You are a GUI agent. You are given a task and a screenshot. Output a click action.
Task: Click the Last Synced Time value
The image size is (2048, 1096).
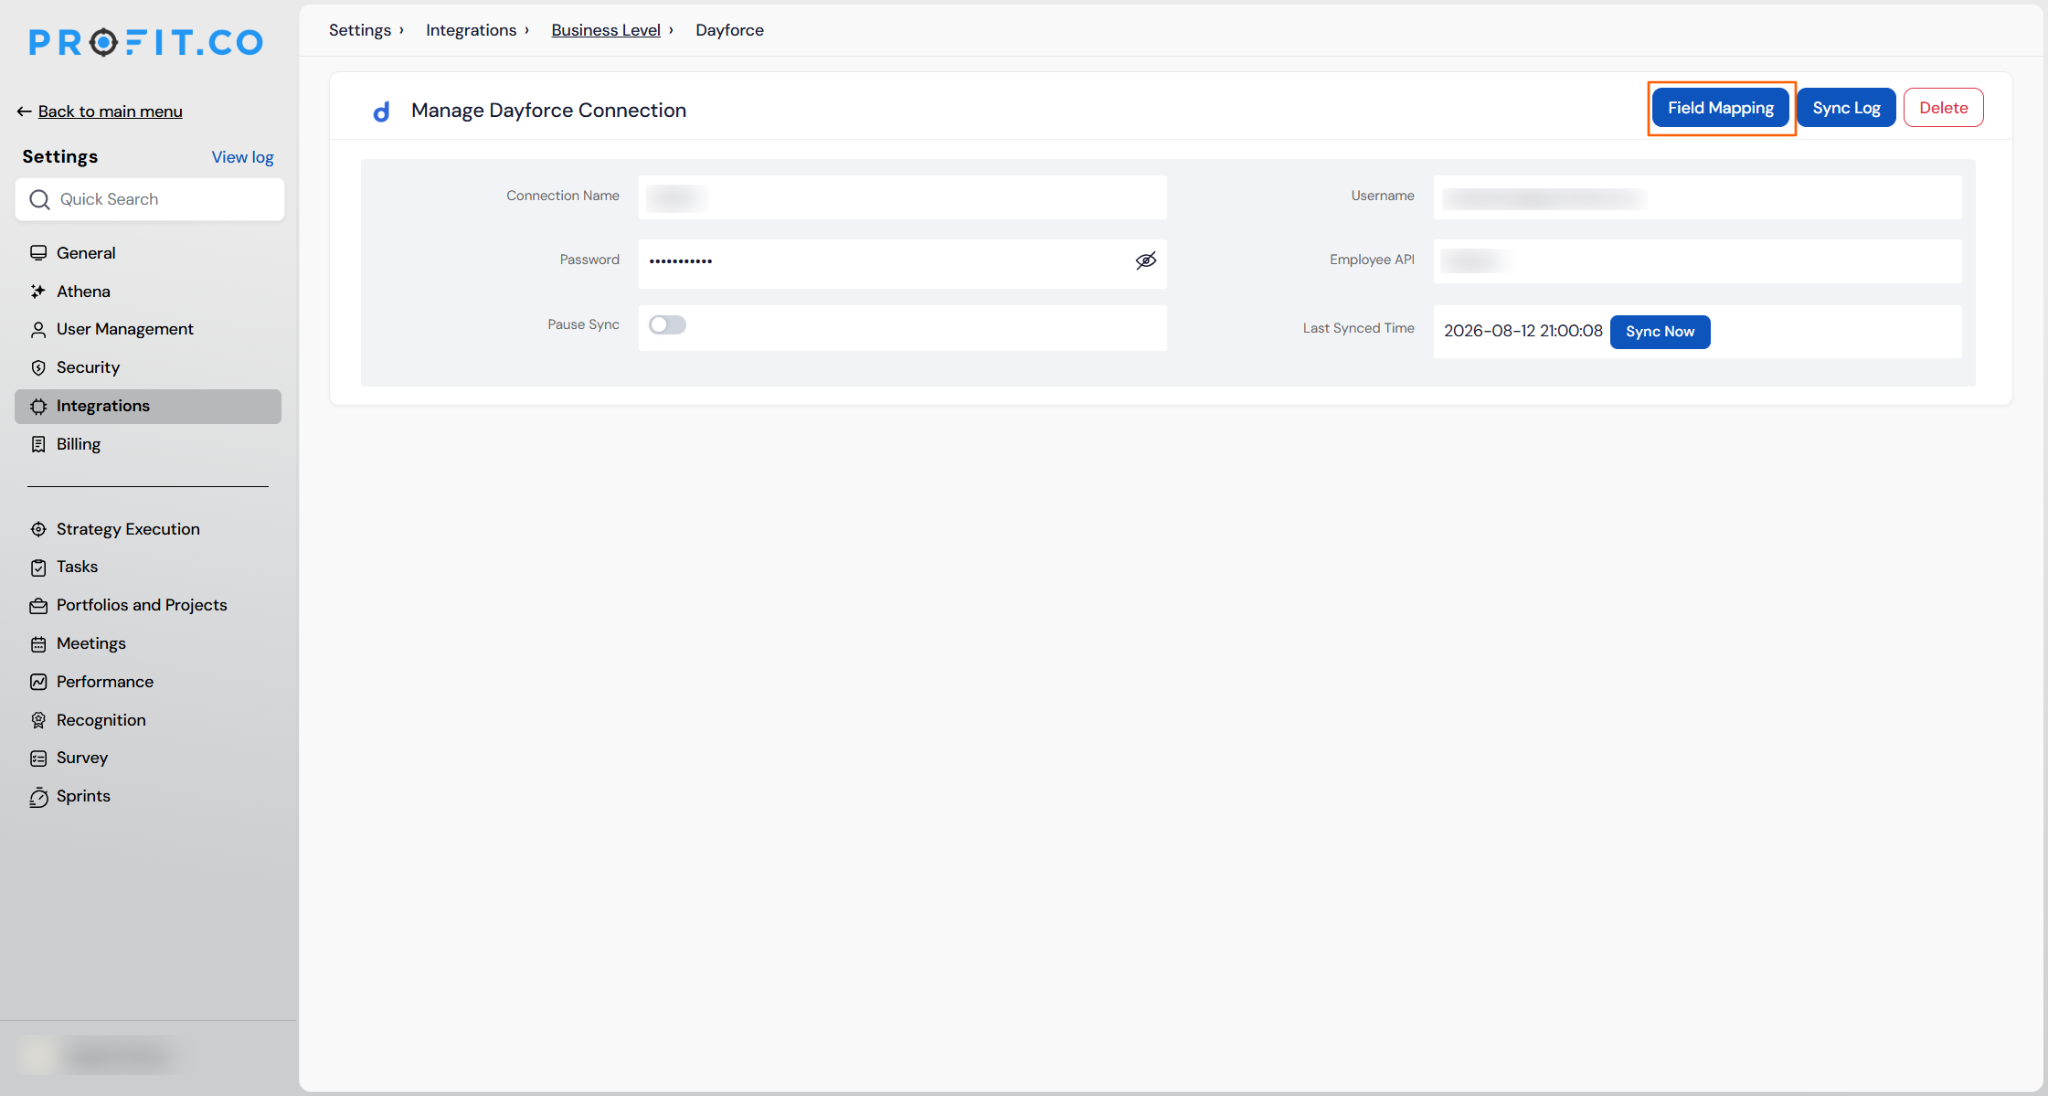coord(1523,331)
